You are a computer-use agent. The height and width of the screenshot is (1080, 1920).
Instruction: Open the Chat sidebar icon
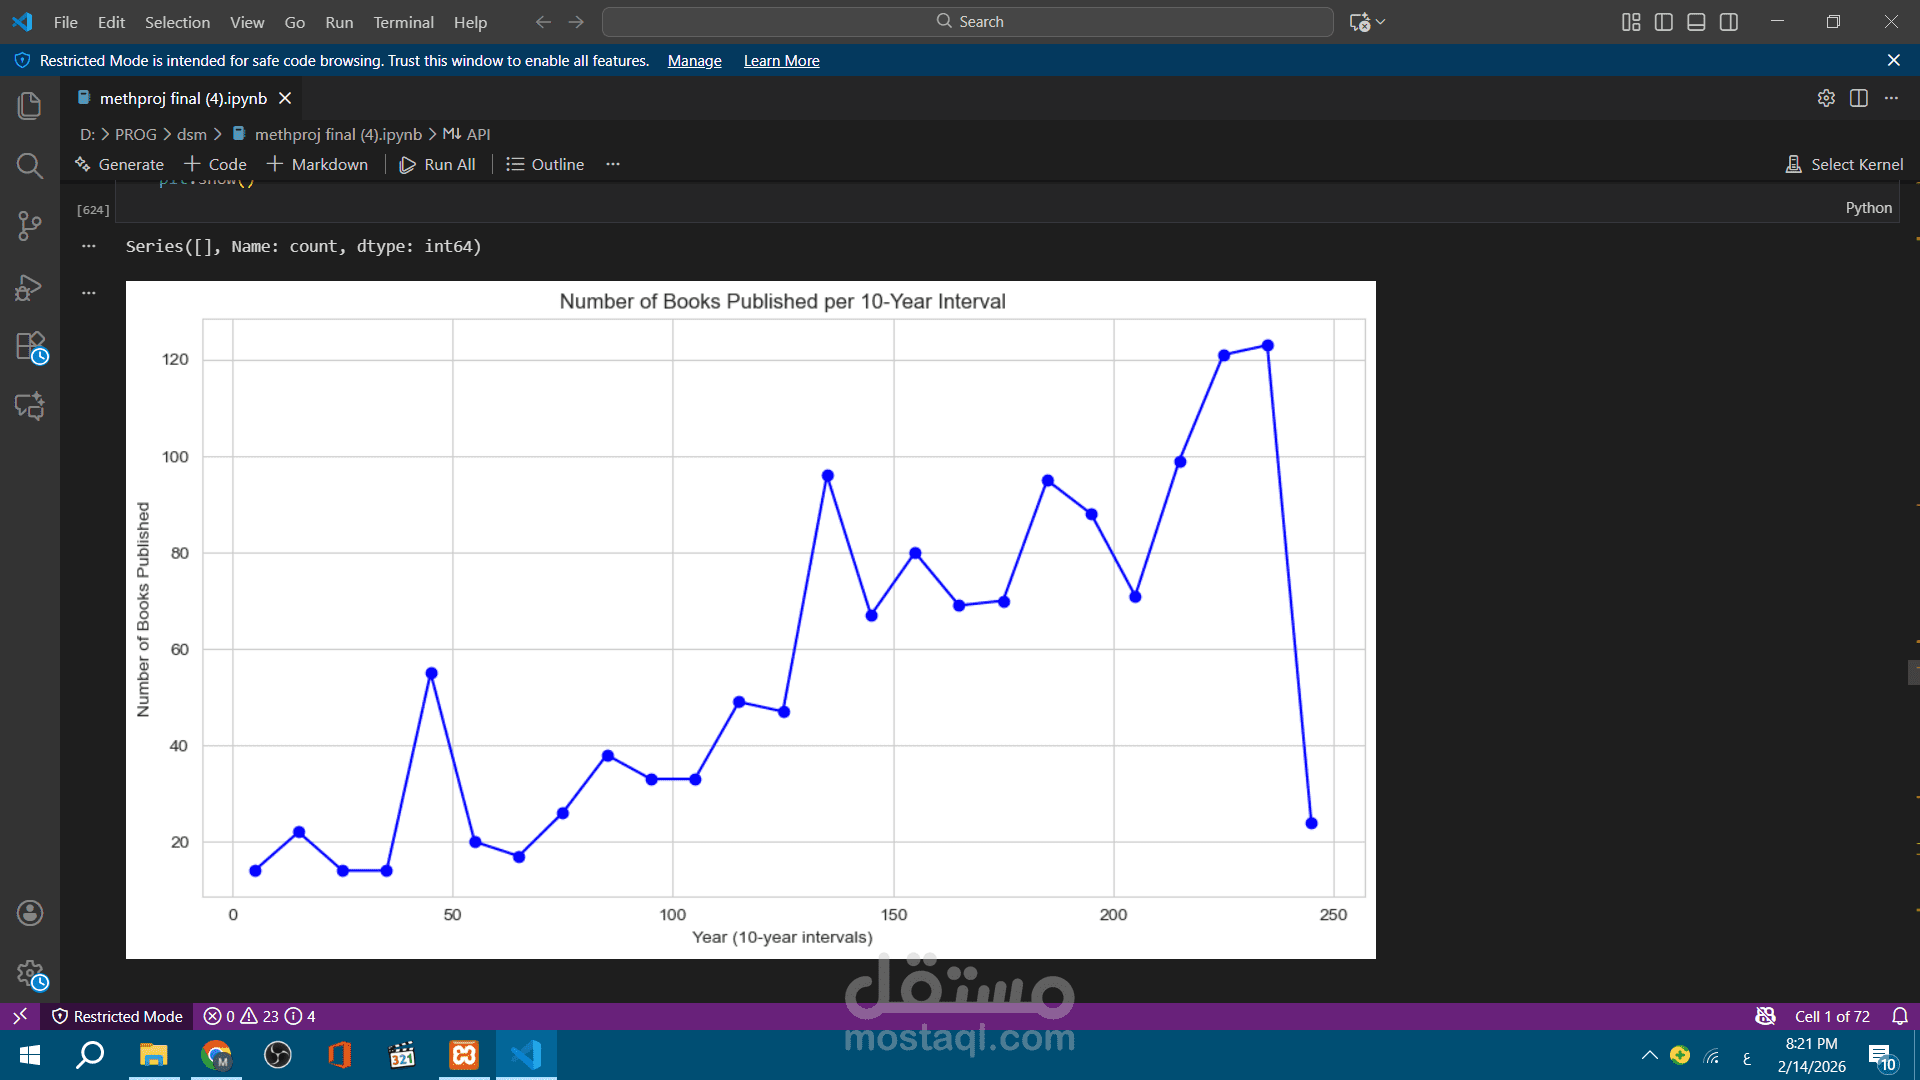coord(30,406)
